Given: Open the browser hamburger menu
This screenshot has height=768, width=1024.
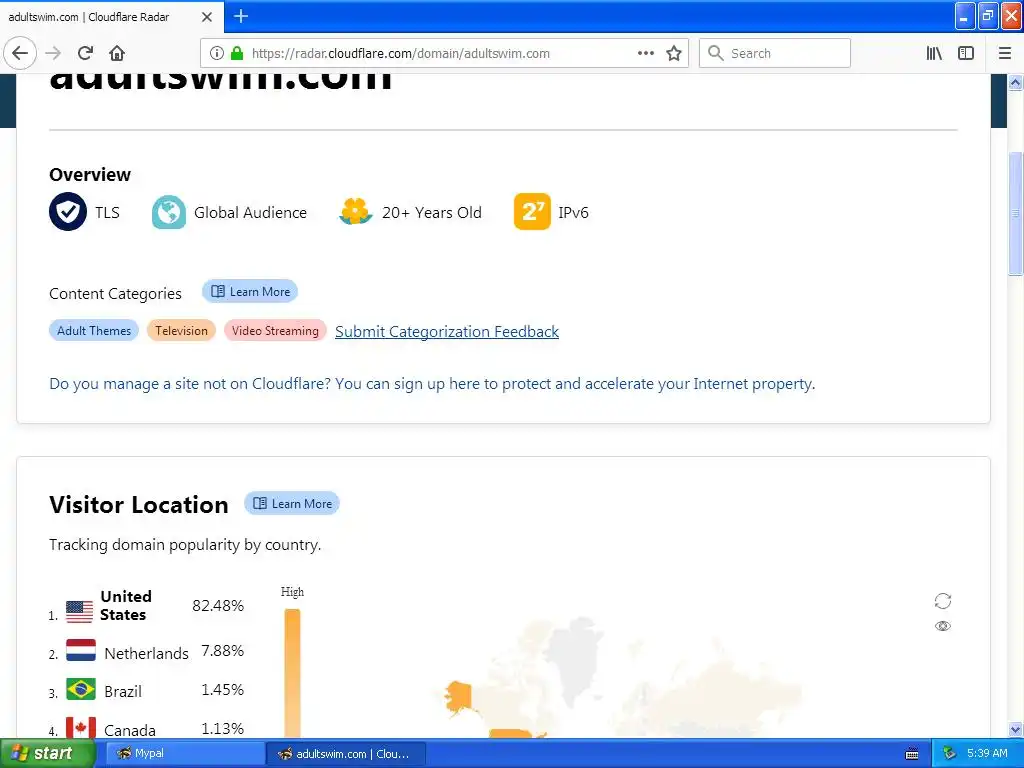Looking at the screenshot, I should (x=1005, y=53).
